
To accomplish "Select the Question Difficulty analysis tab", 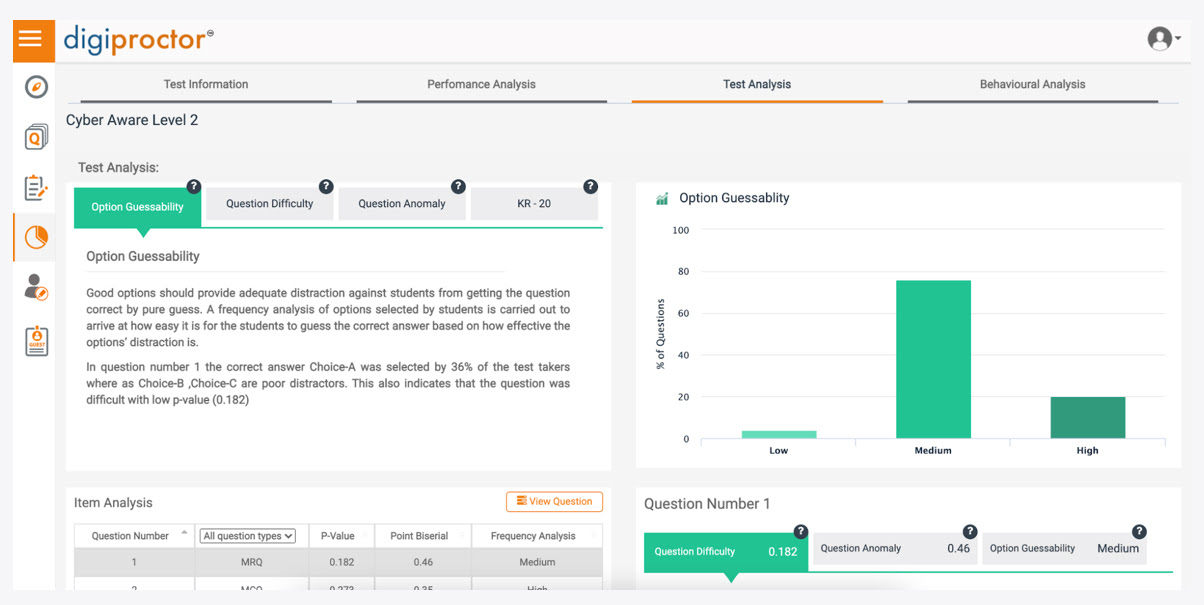I will [x=270, y=204].
